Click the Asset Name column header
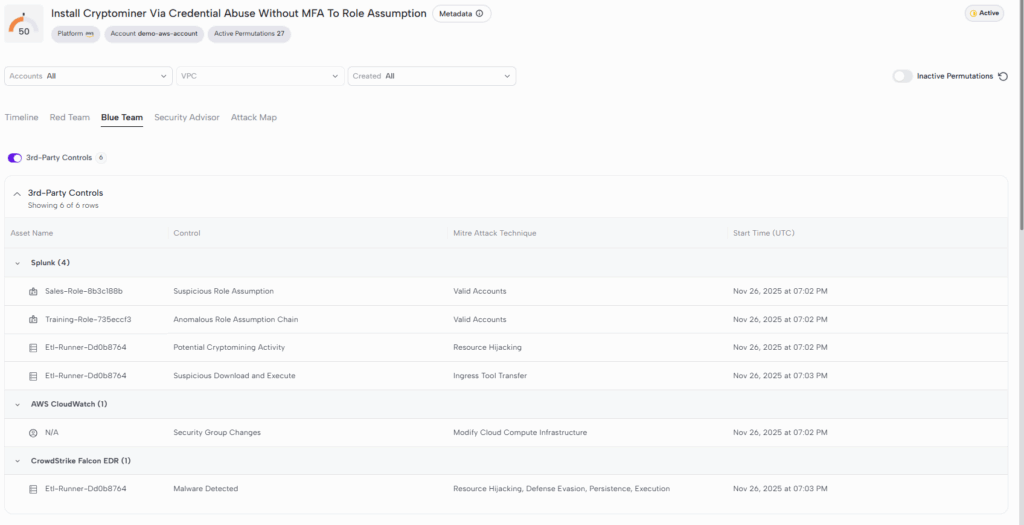Screen dimensions: 1024x525 32,233
